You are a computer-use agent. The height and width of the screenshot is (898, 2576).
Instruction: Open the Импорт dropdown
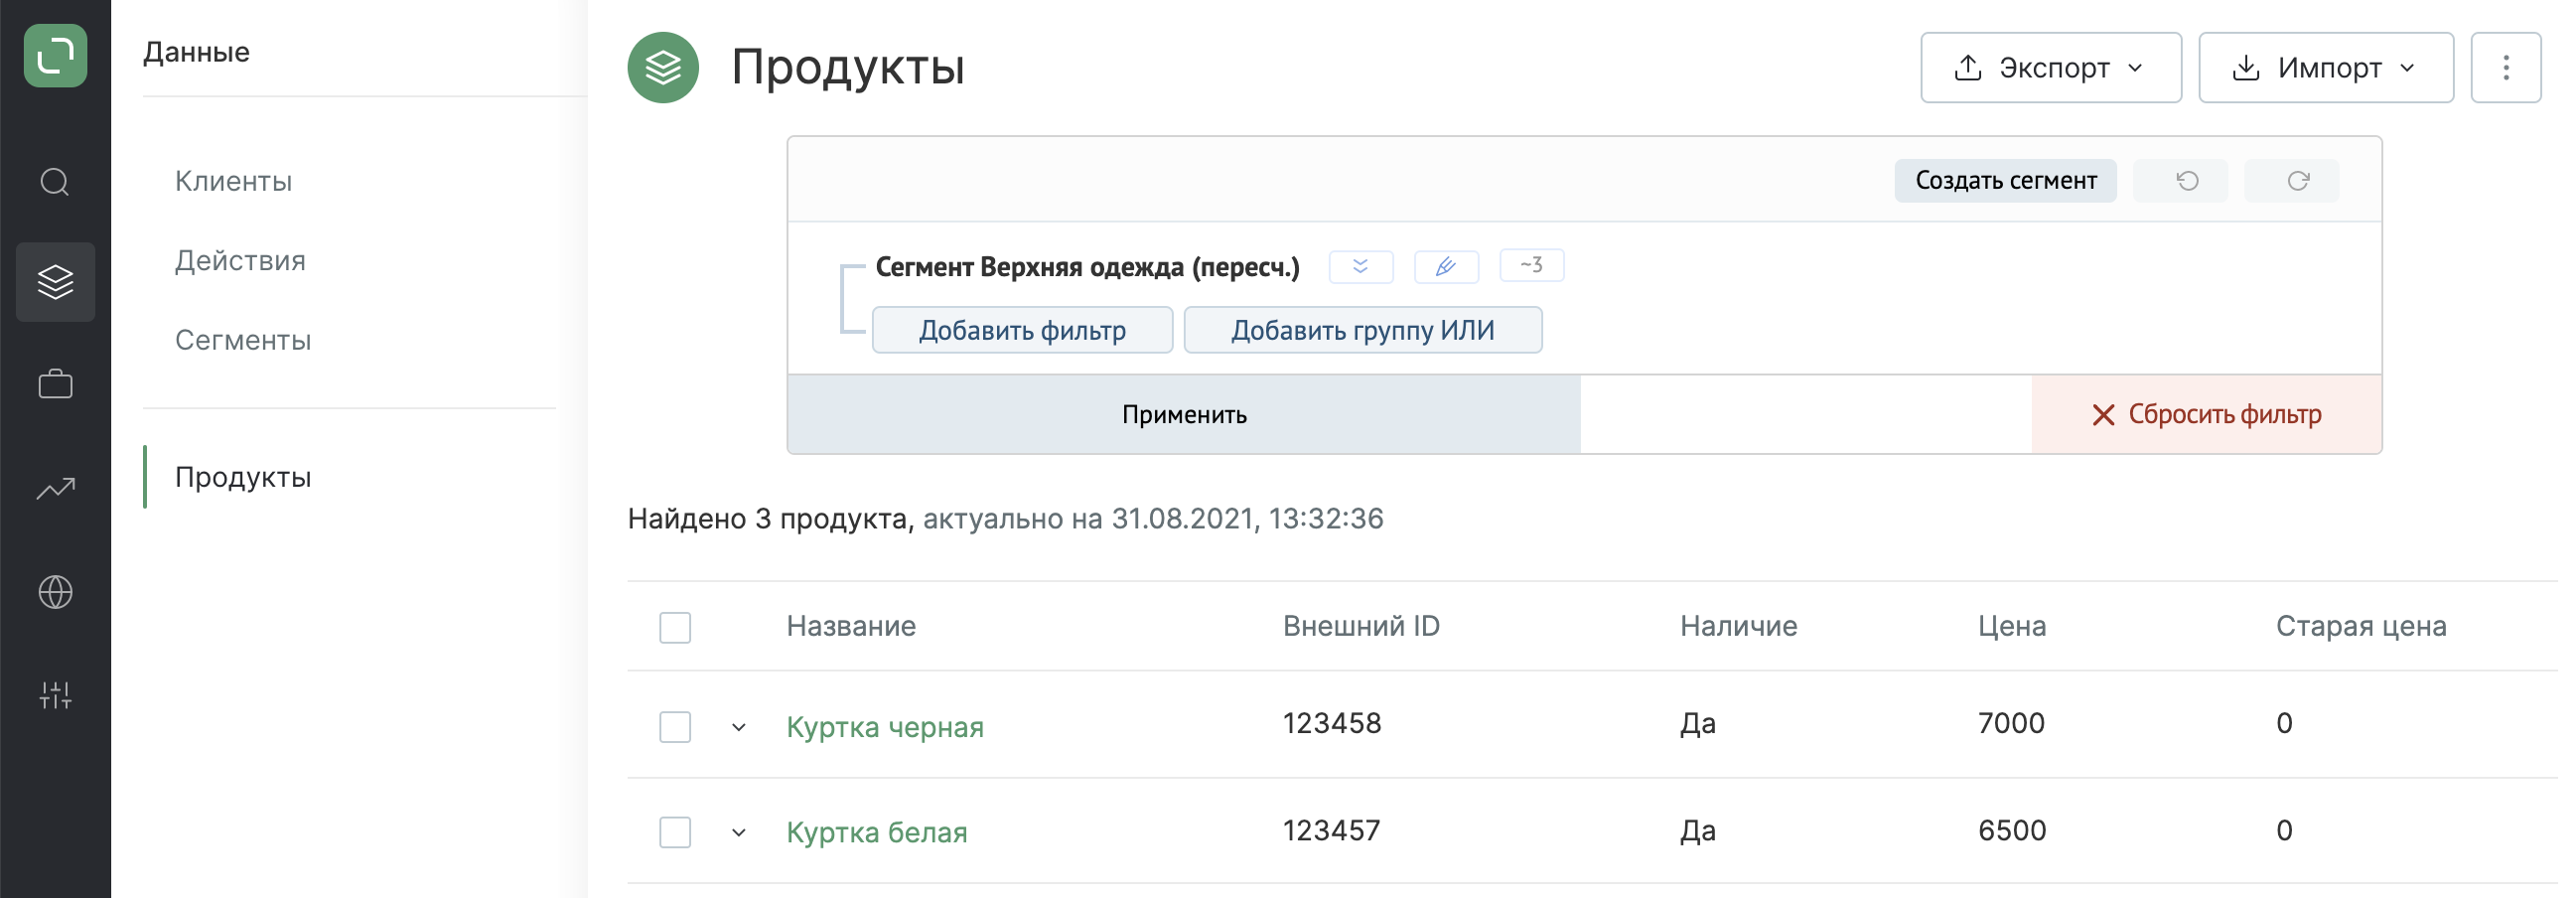tap(2325, 68)
